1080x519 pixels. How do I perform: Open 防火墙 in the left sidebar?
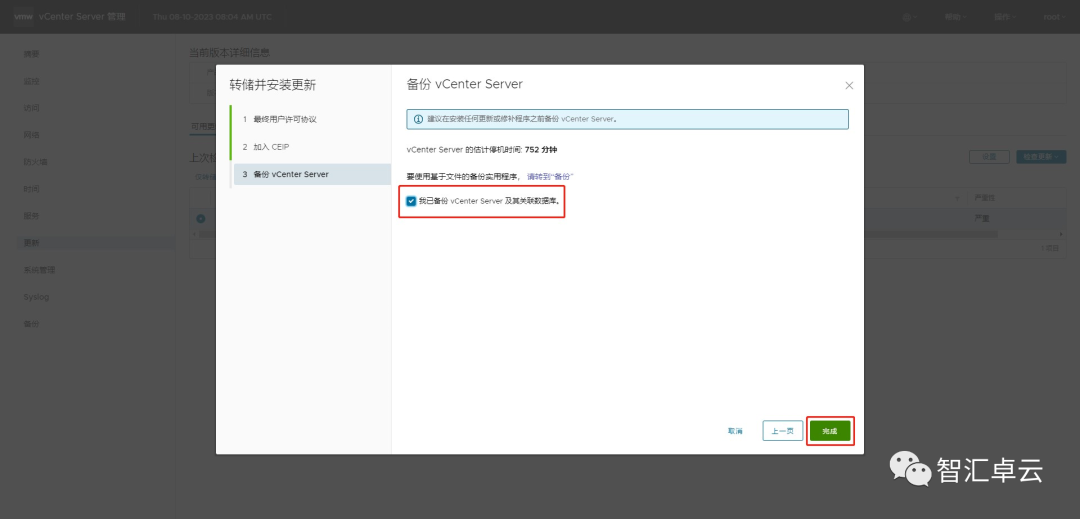[35, 162]
